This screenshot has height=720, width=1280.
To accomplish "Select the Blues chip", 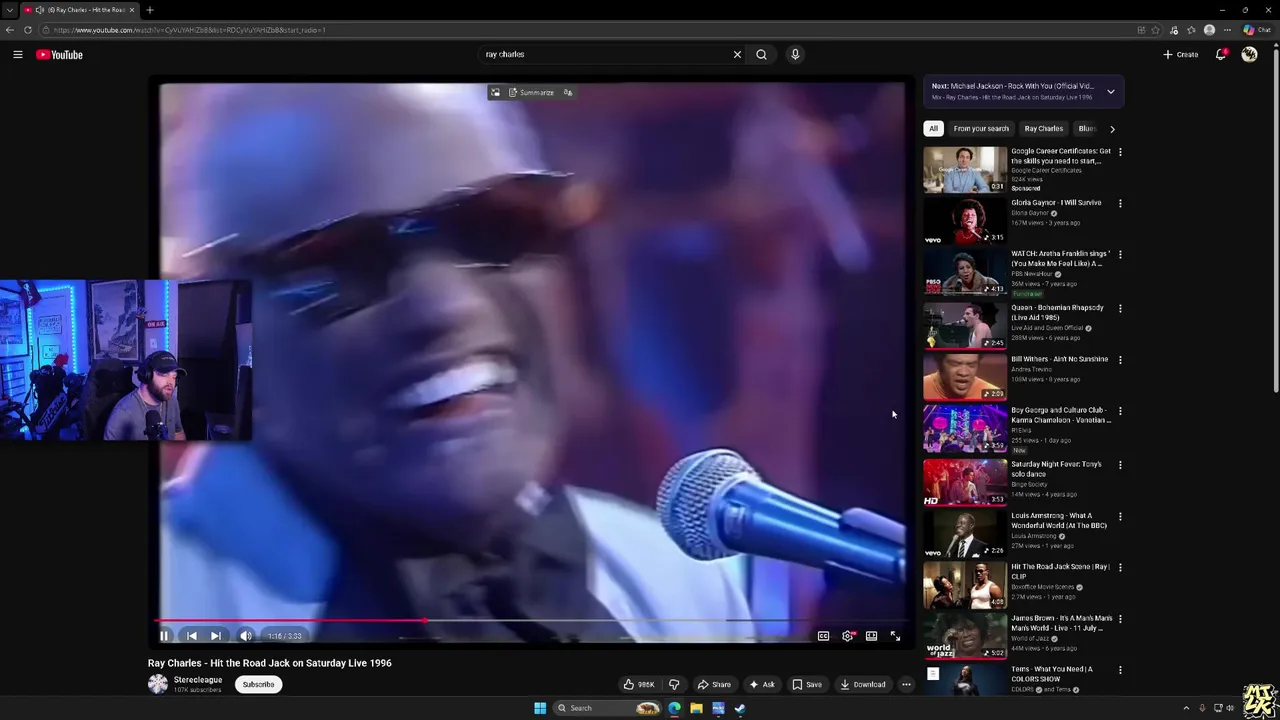I will point(1087,129).
